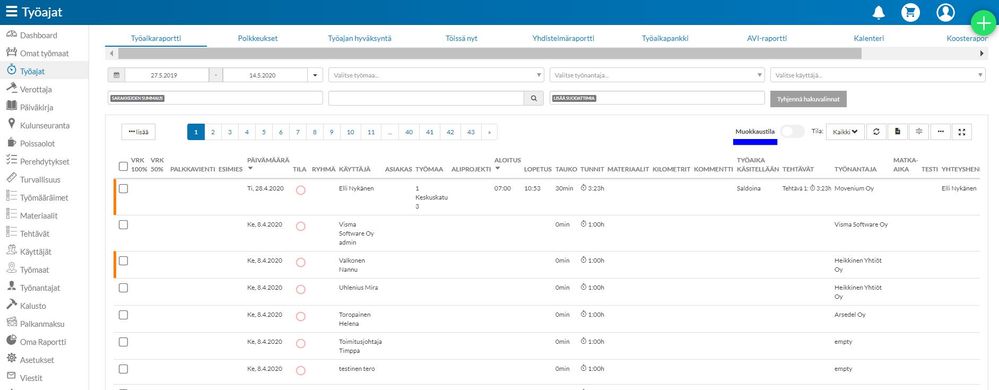Go to page 2 in pagination
The height and width of the screenshot is (390, 999).
tap(213, 132)
